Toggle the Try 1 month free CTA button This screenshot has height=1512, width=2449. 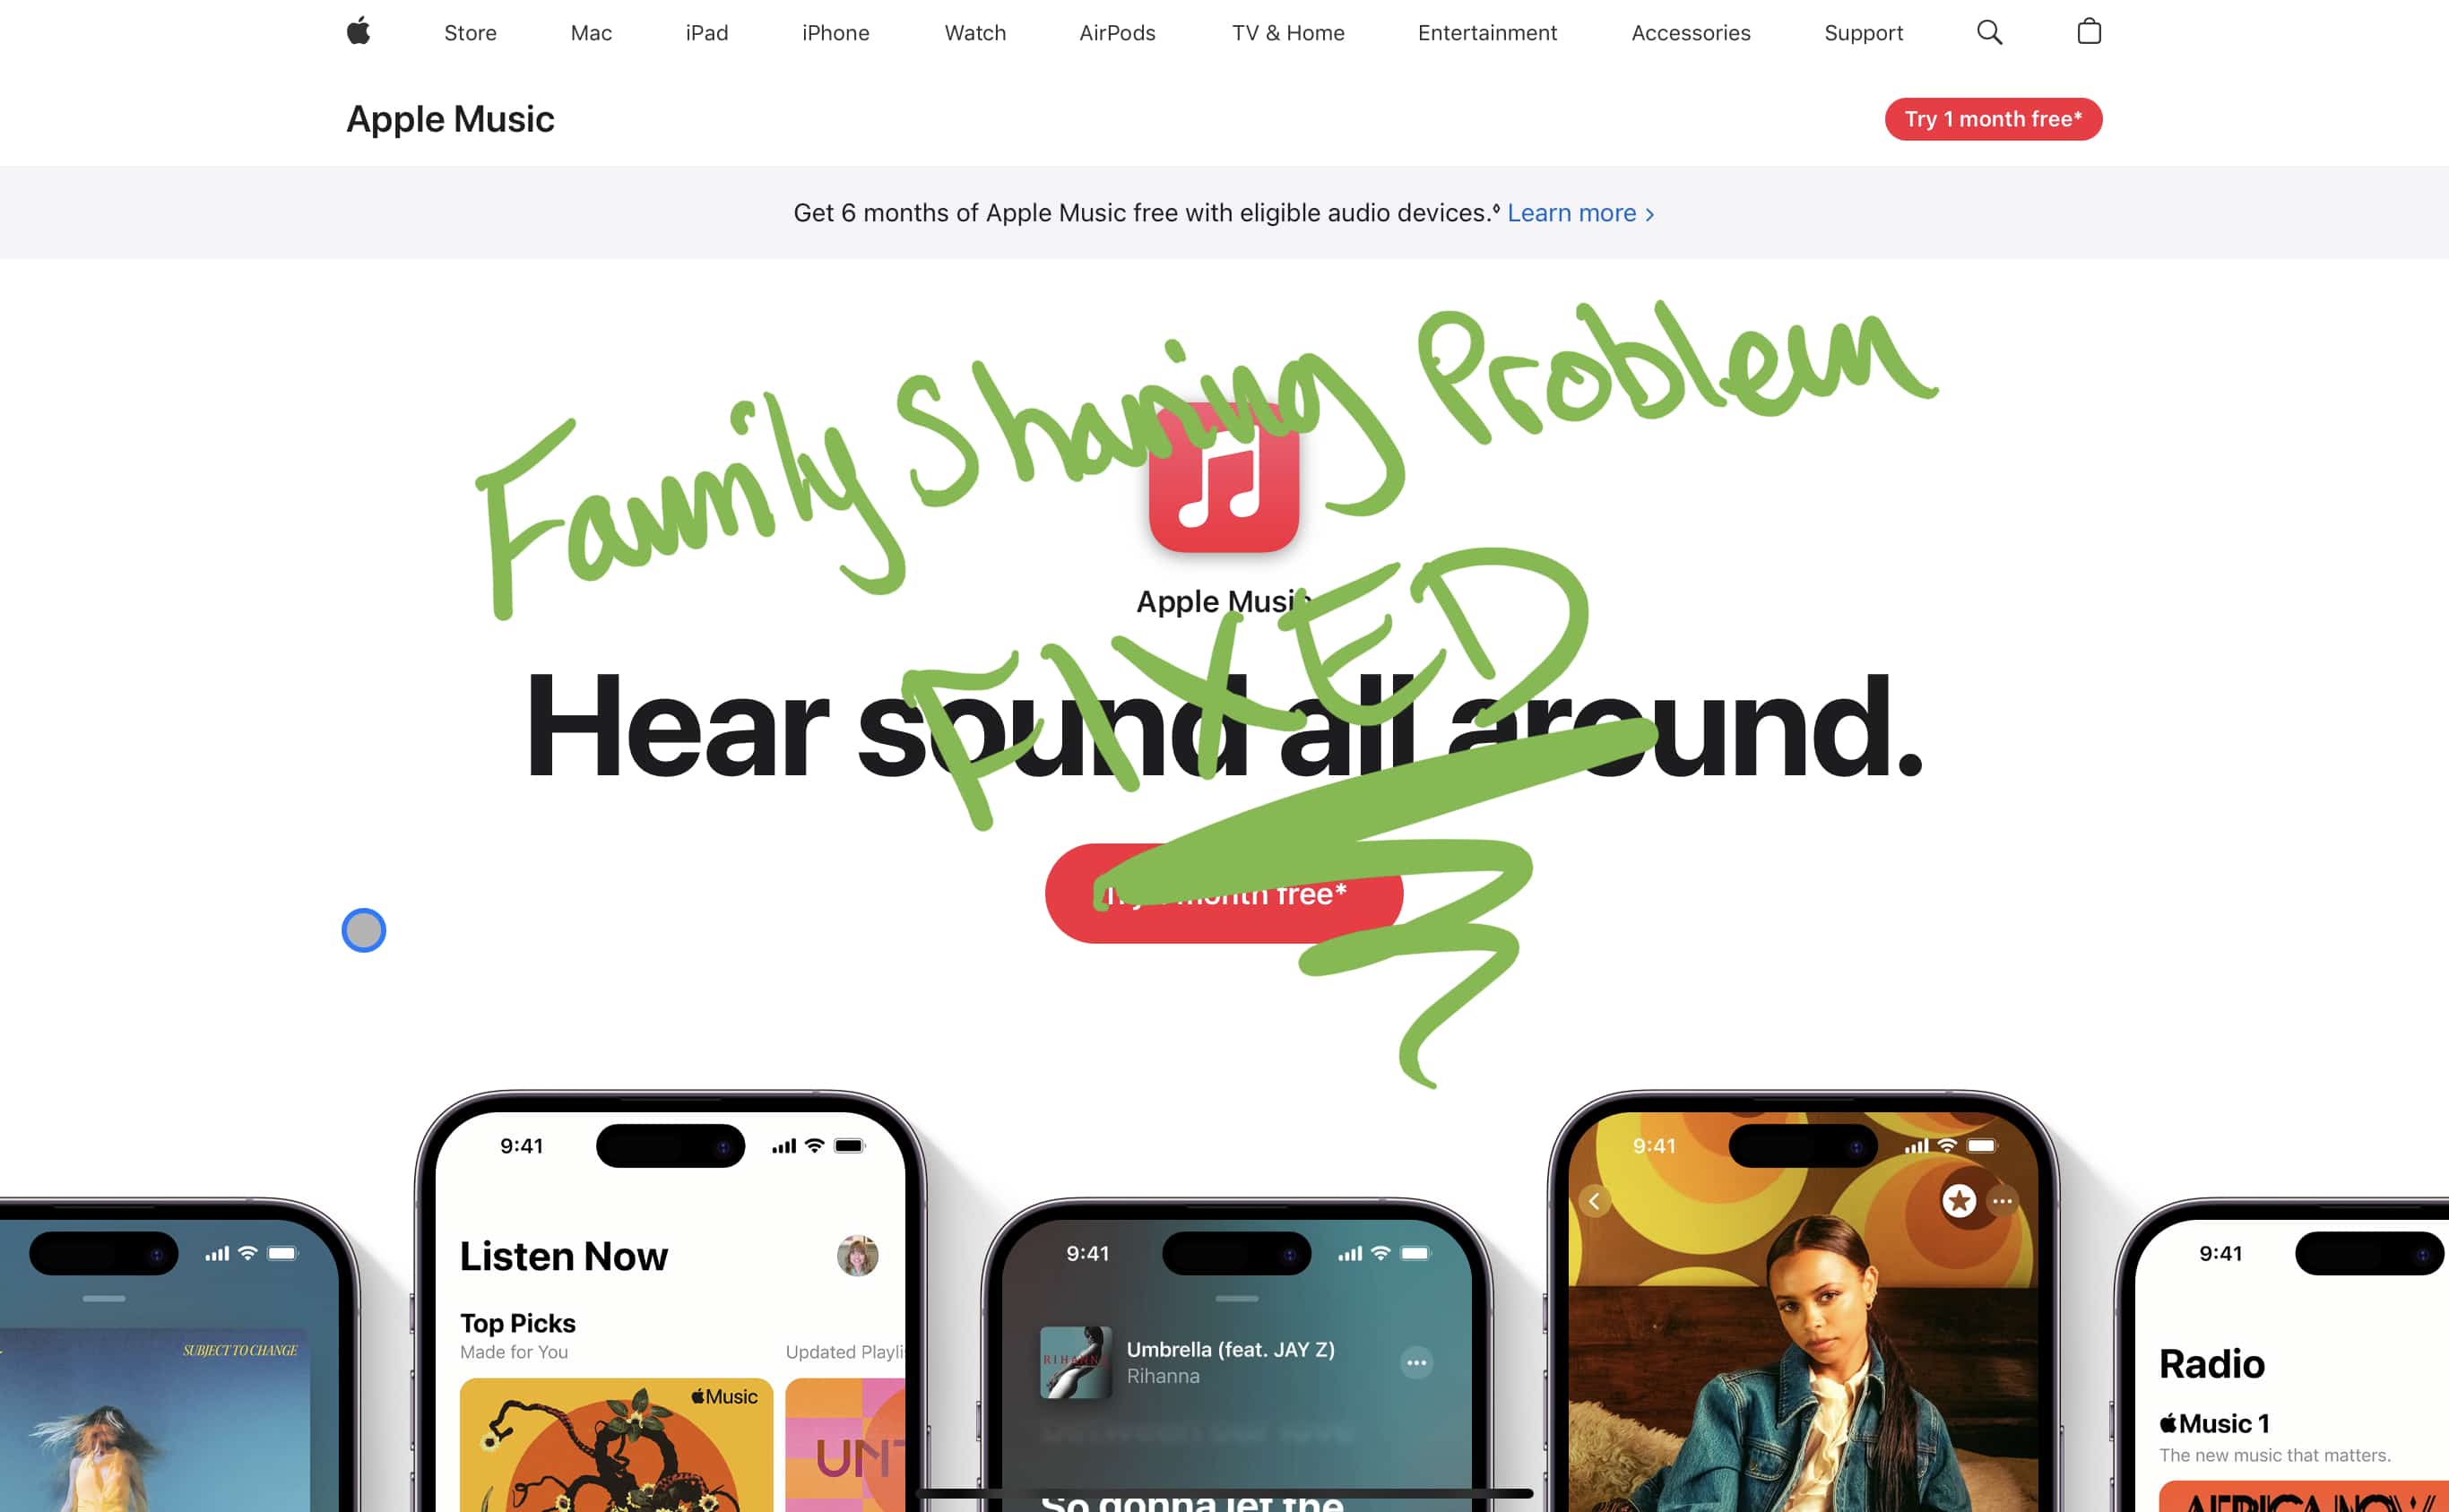click(x=1991, y=119)
